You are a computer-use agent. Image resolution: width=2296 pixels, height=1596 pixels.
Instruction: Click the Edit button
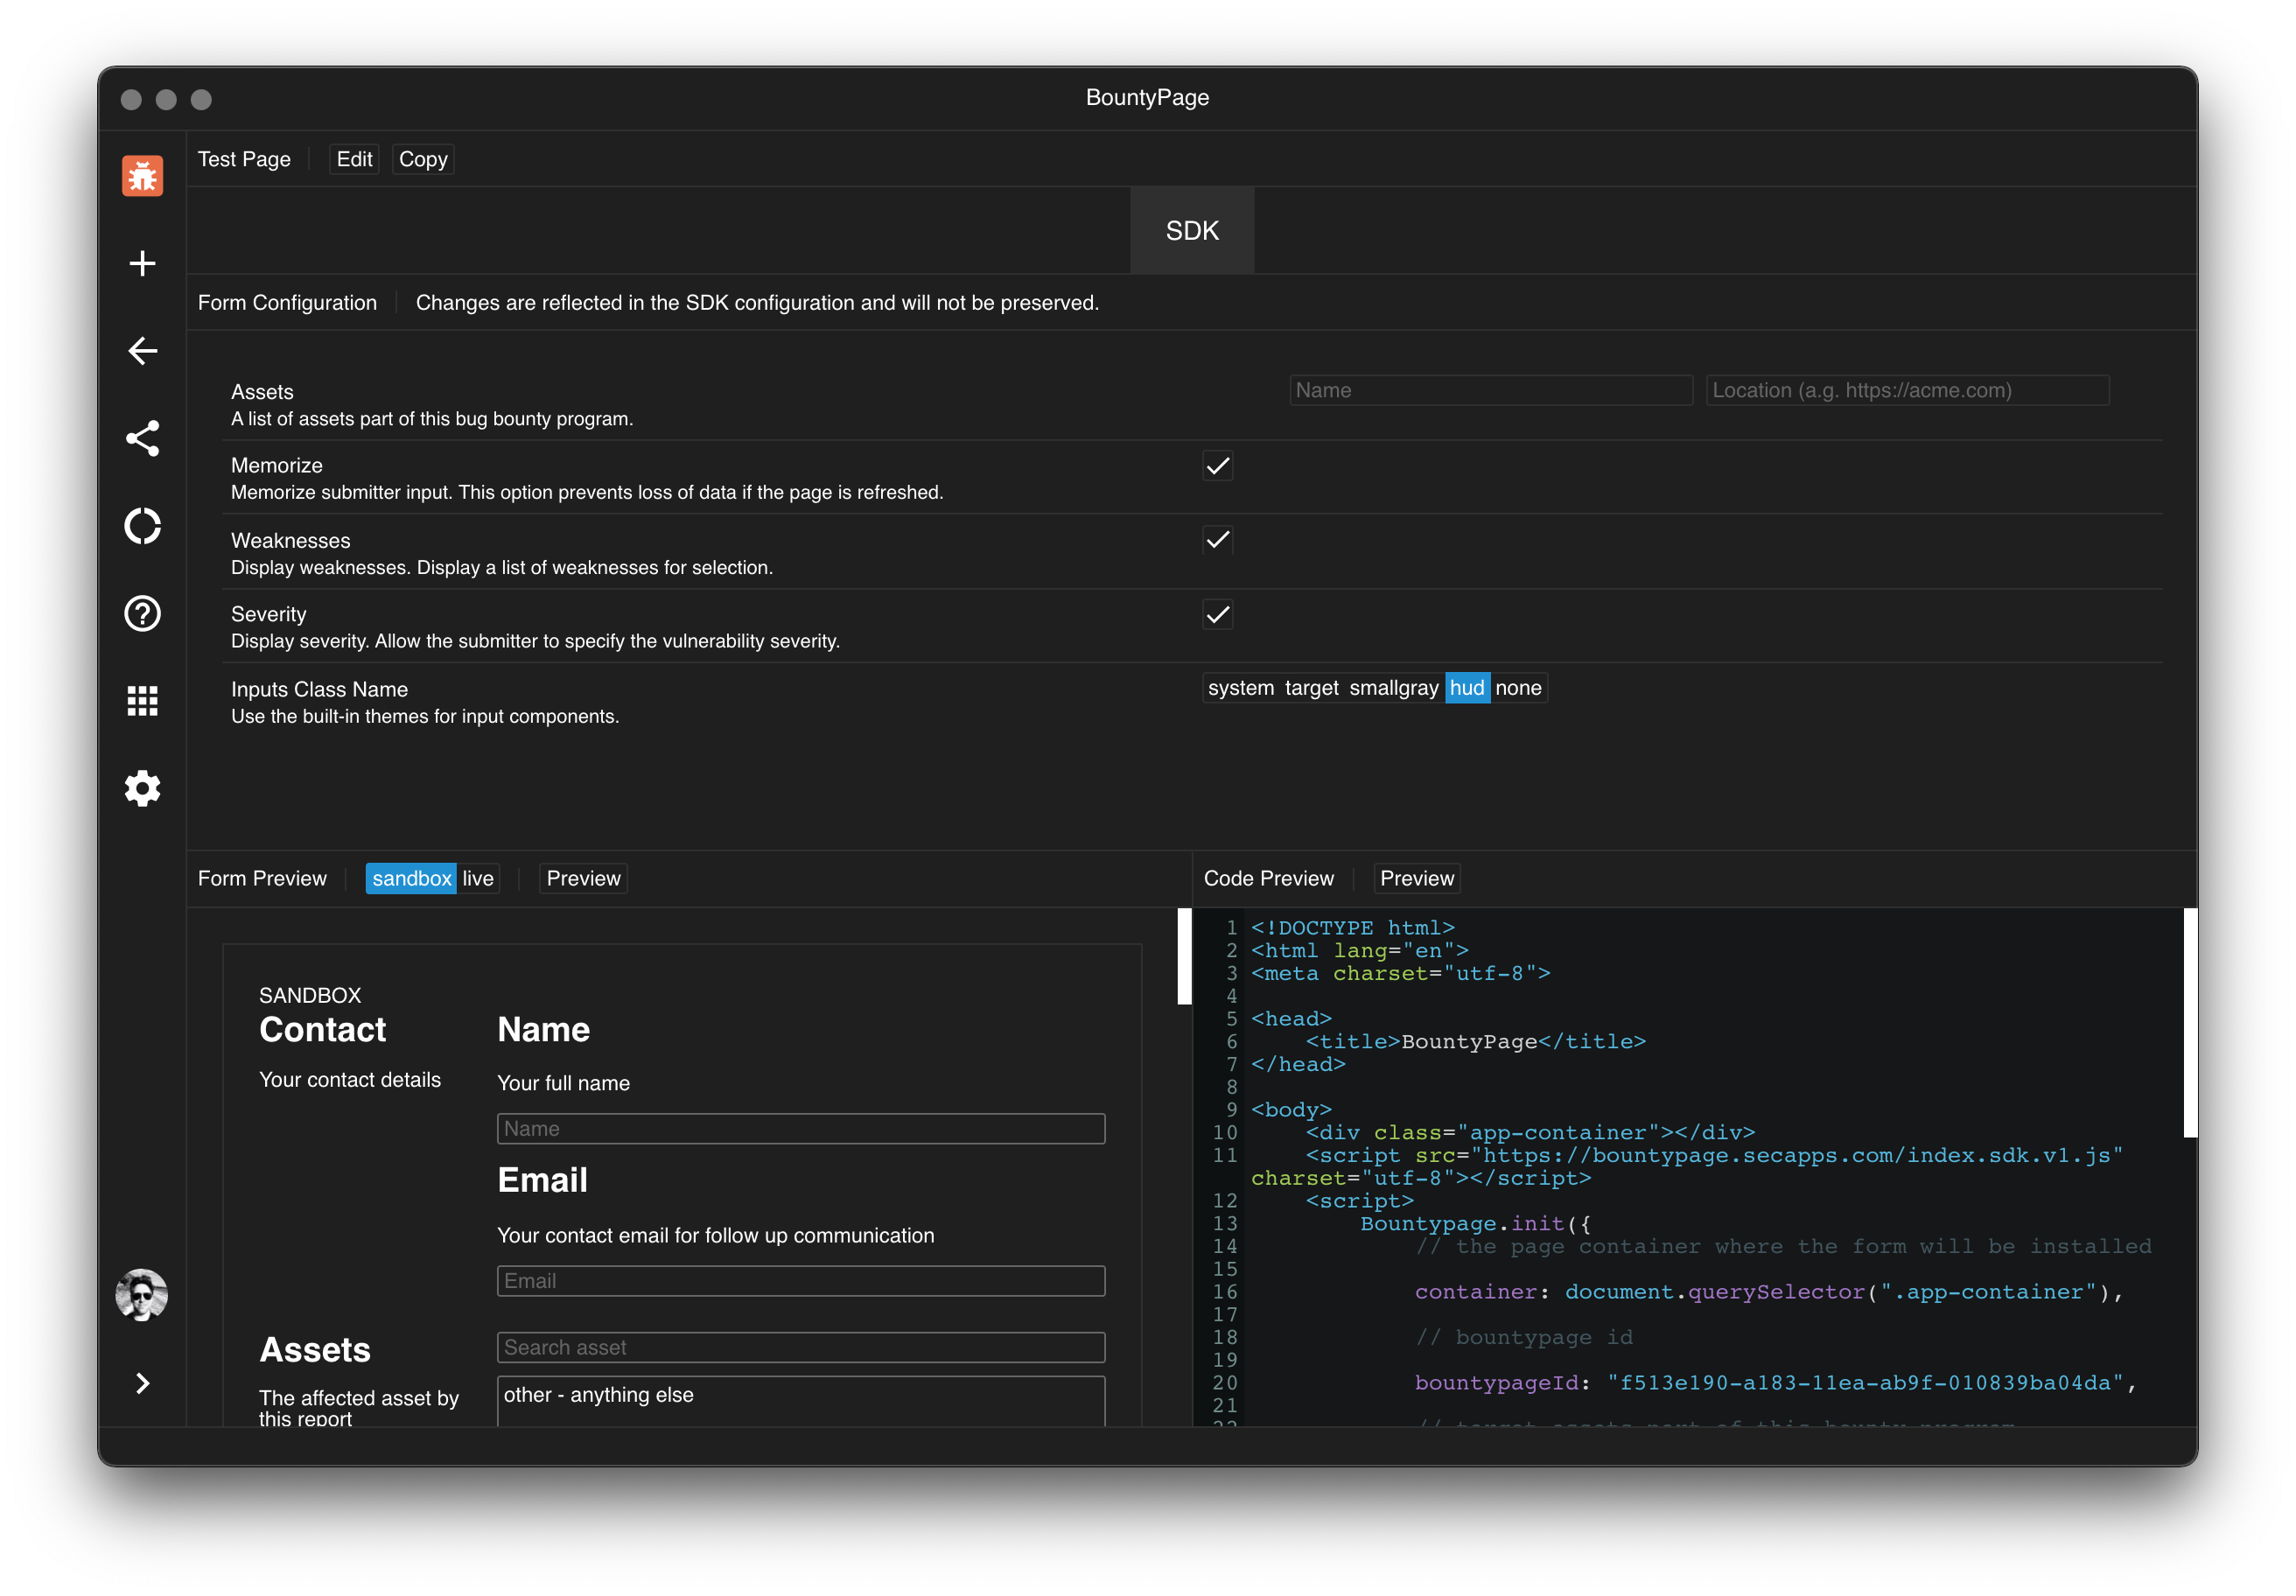pyautogui.click(x=354, y=159)
